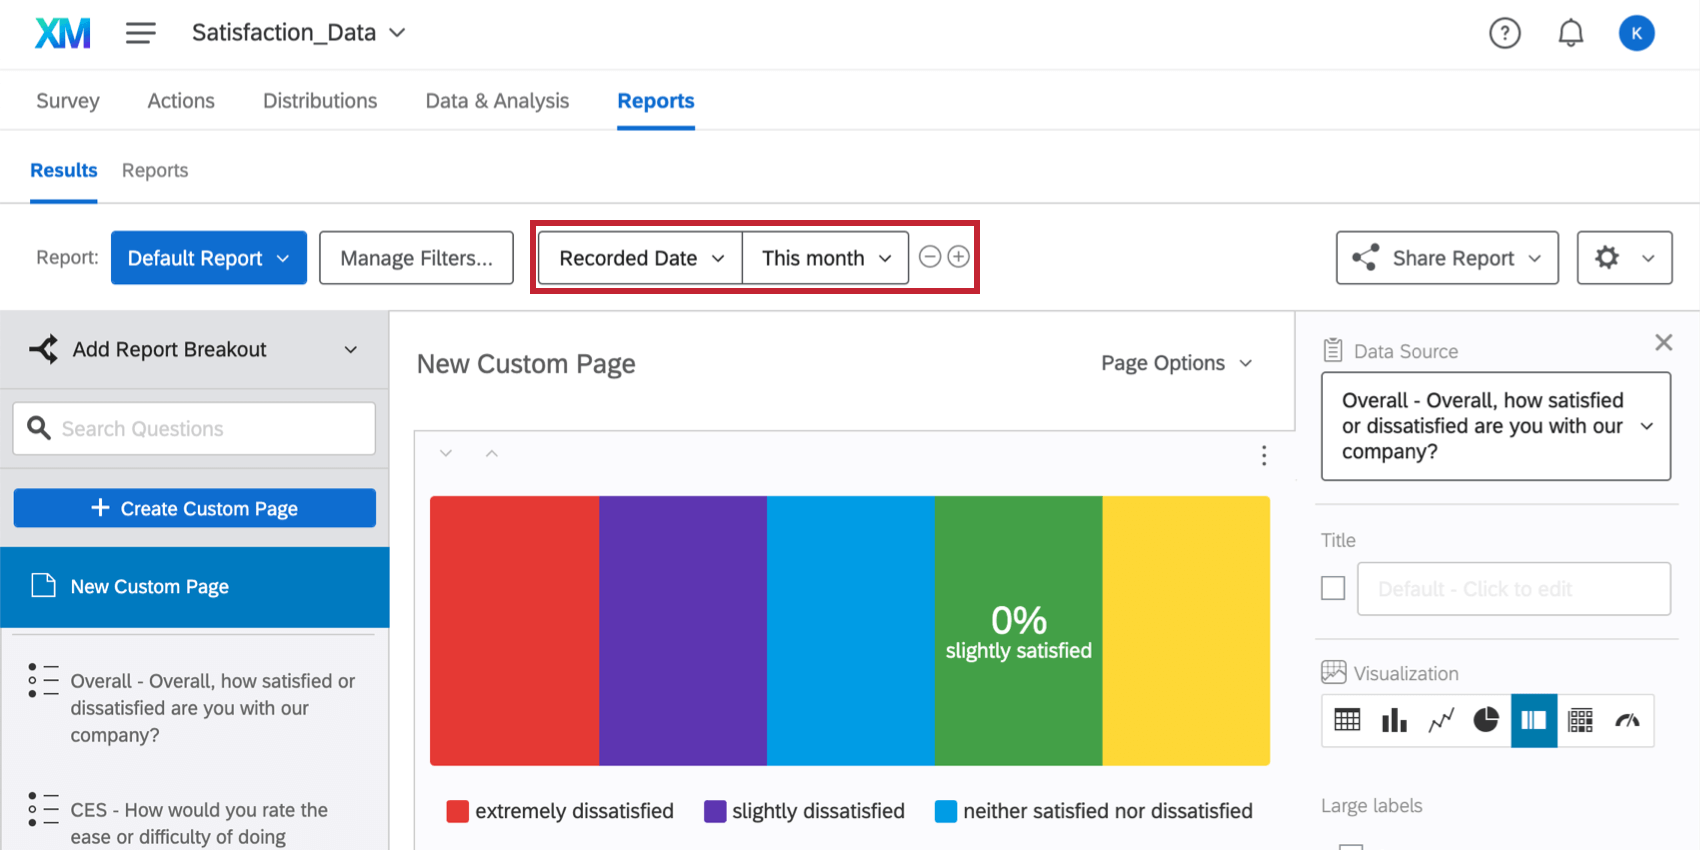Click the Create Custom Page button
This screenshot has width=1700, height=850.
(195, 508)
